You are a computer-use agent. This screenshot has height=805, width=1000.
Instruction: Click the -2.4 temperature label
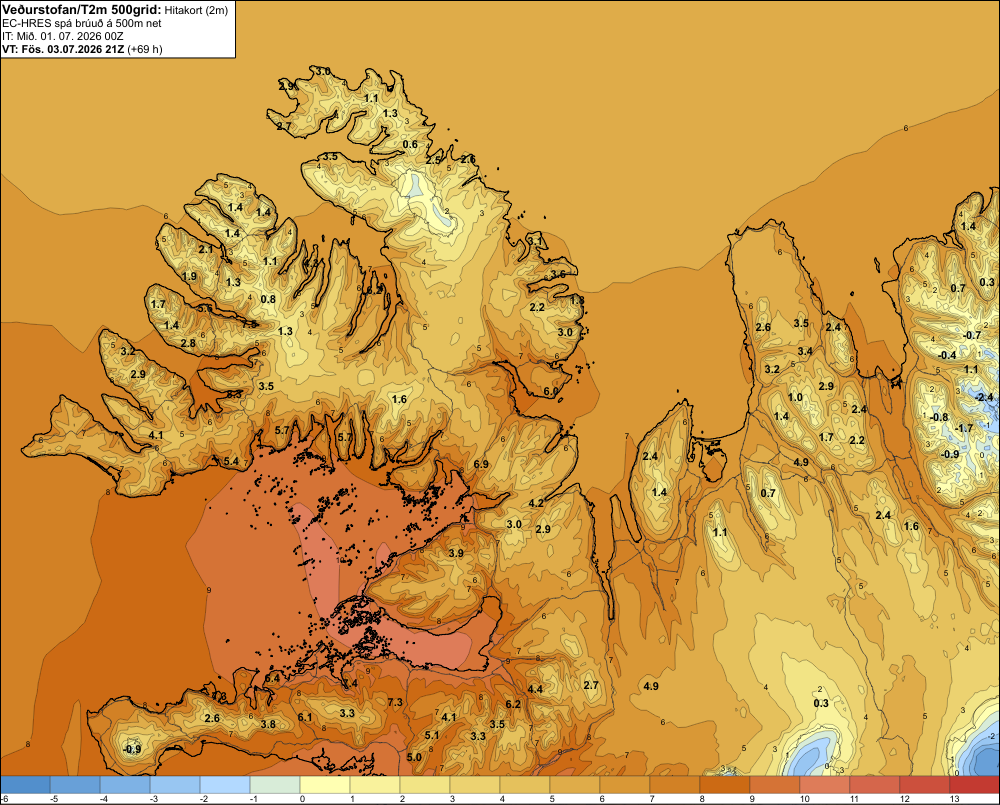(984, 397)
